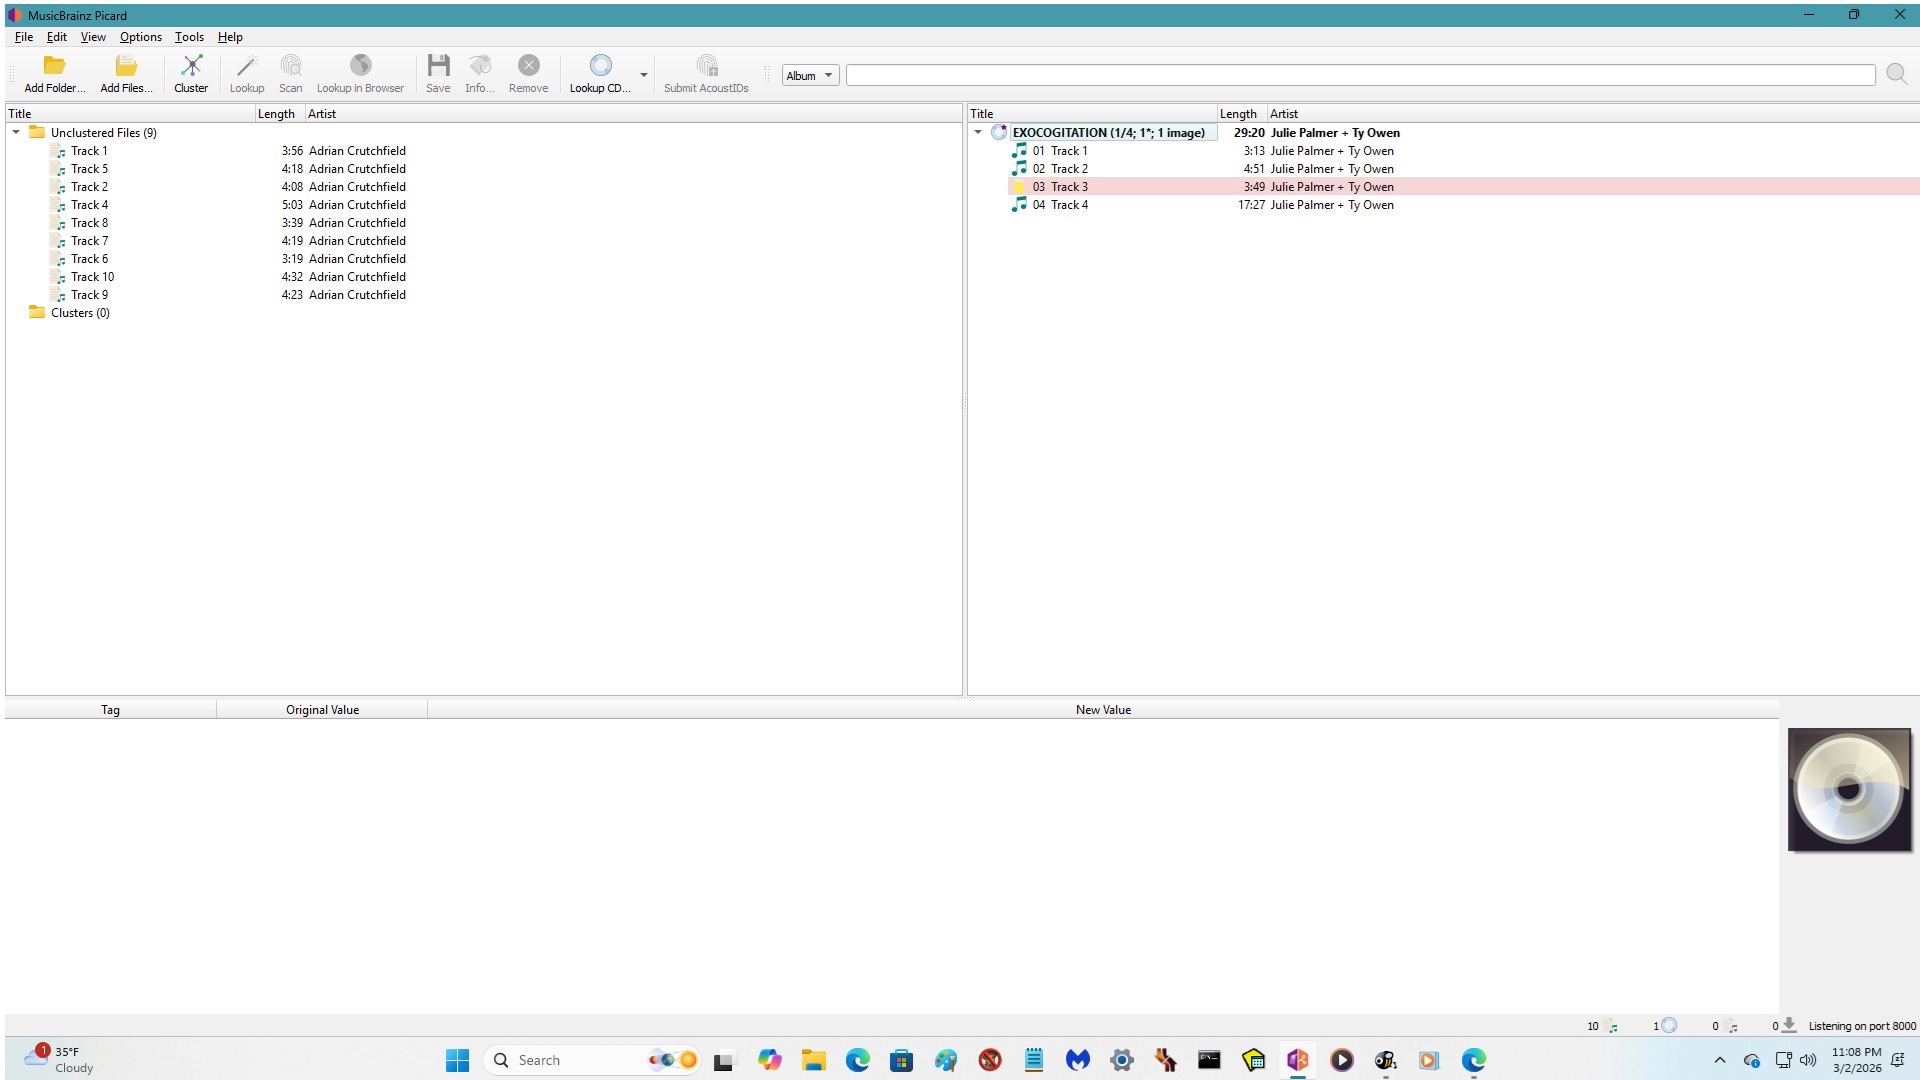Open the Options menu
The height and width of the screenshot is (1080, 1920).
tap(140, 37)
